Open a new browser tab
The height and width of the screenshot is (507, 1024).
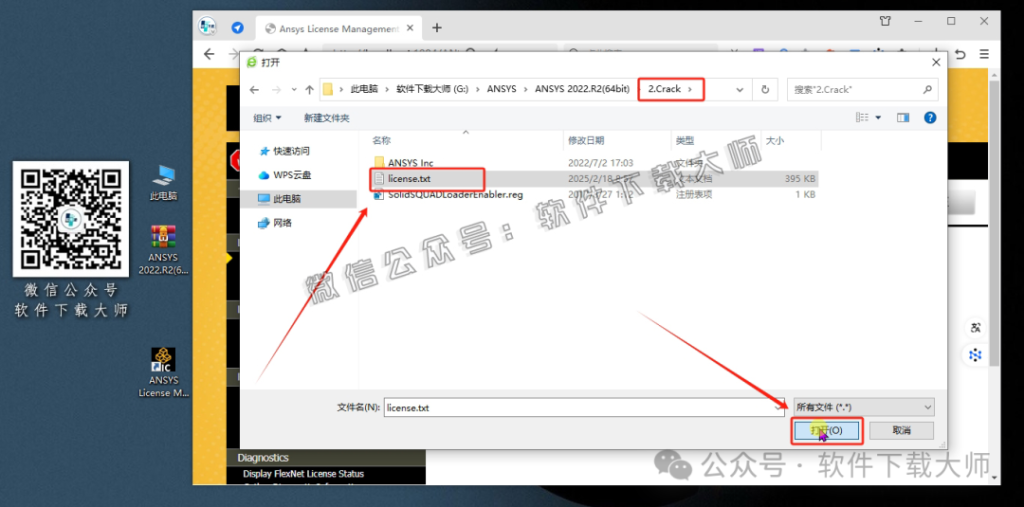(437, 27)
